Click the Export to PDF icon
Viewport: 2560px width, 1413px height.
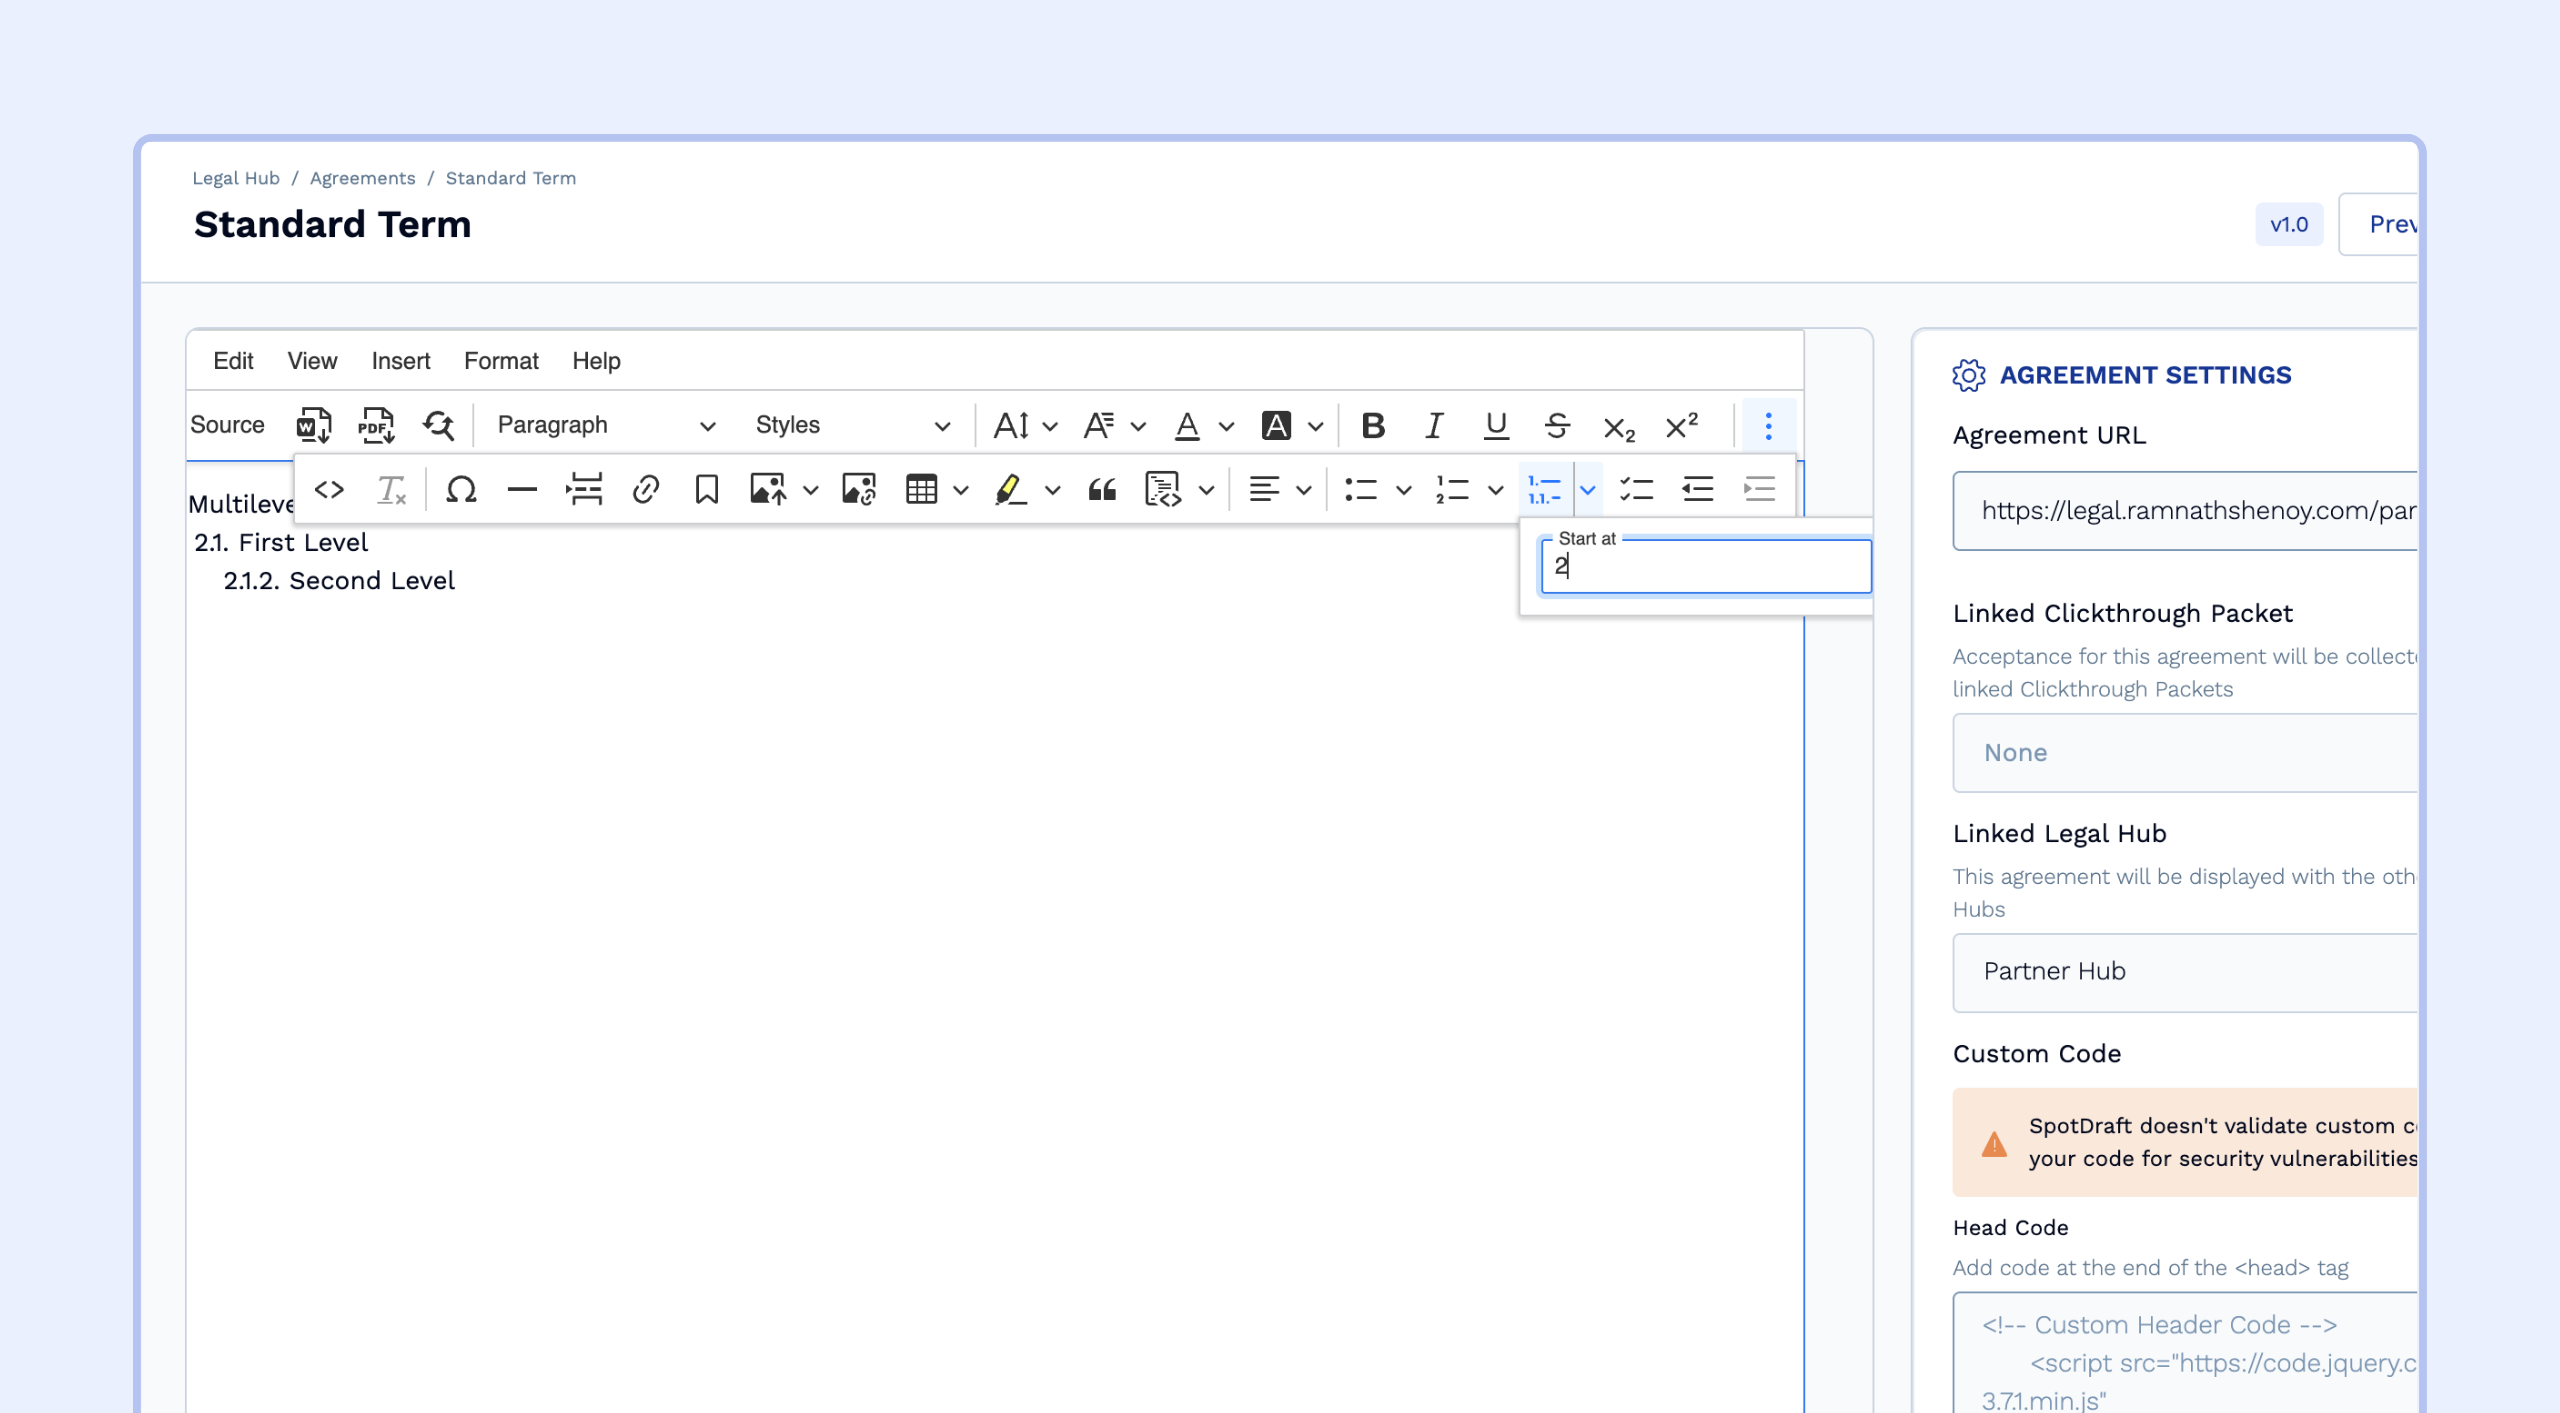376,425
